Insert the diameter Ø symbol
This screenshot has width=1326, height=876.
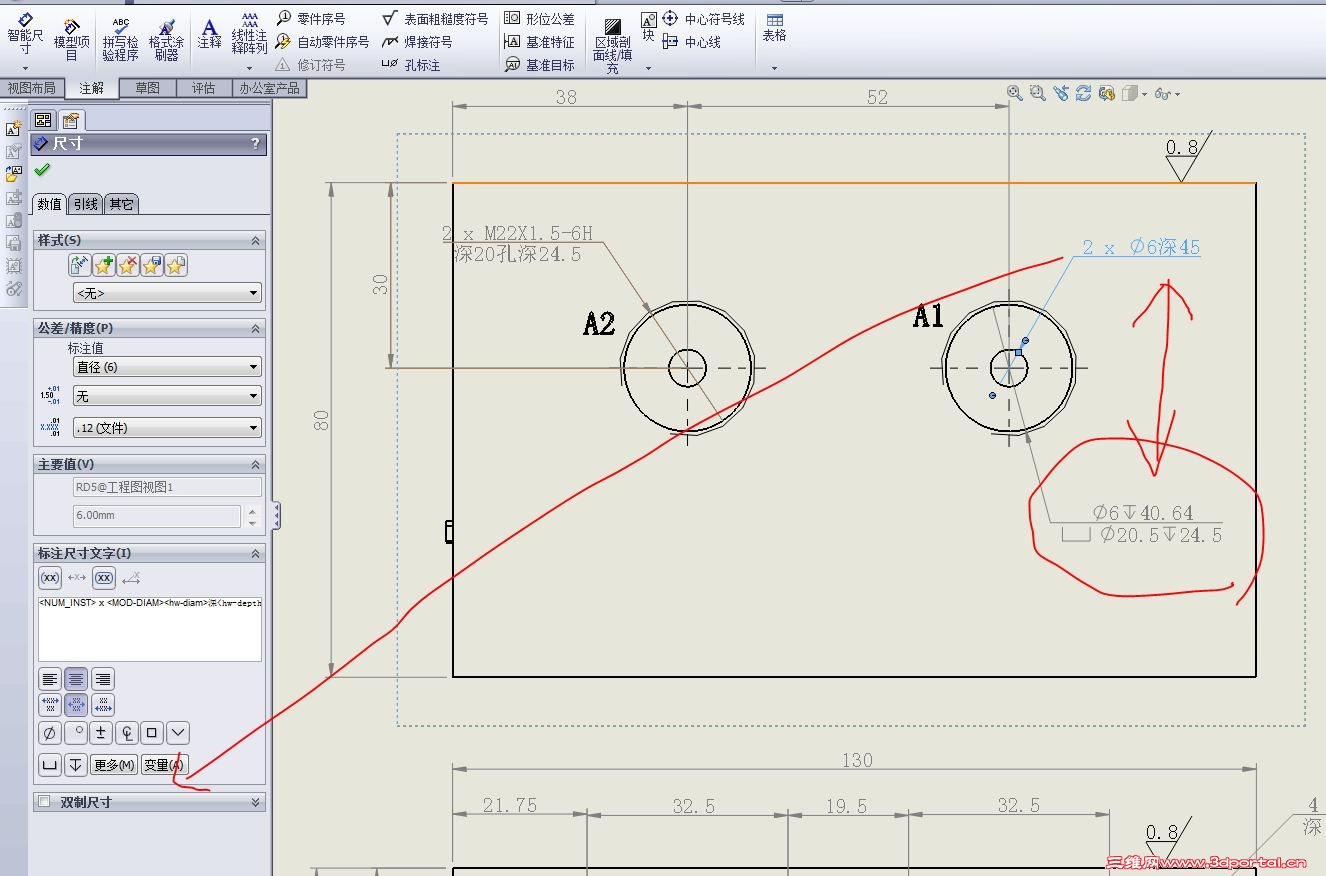point(50,733)
